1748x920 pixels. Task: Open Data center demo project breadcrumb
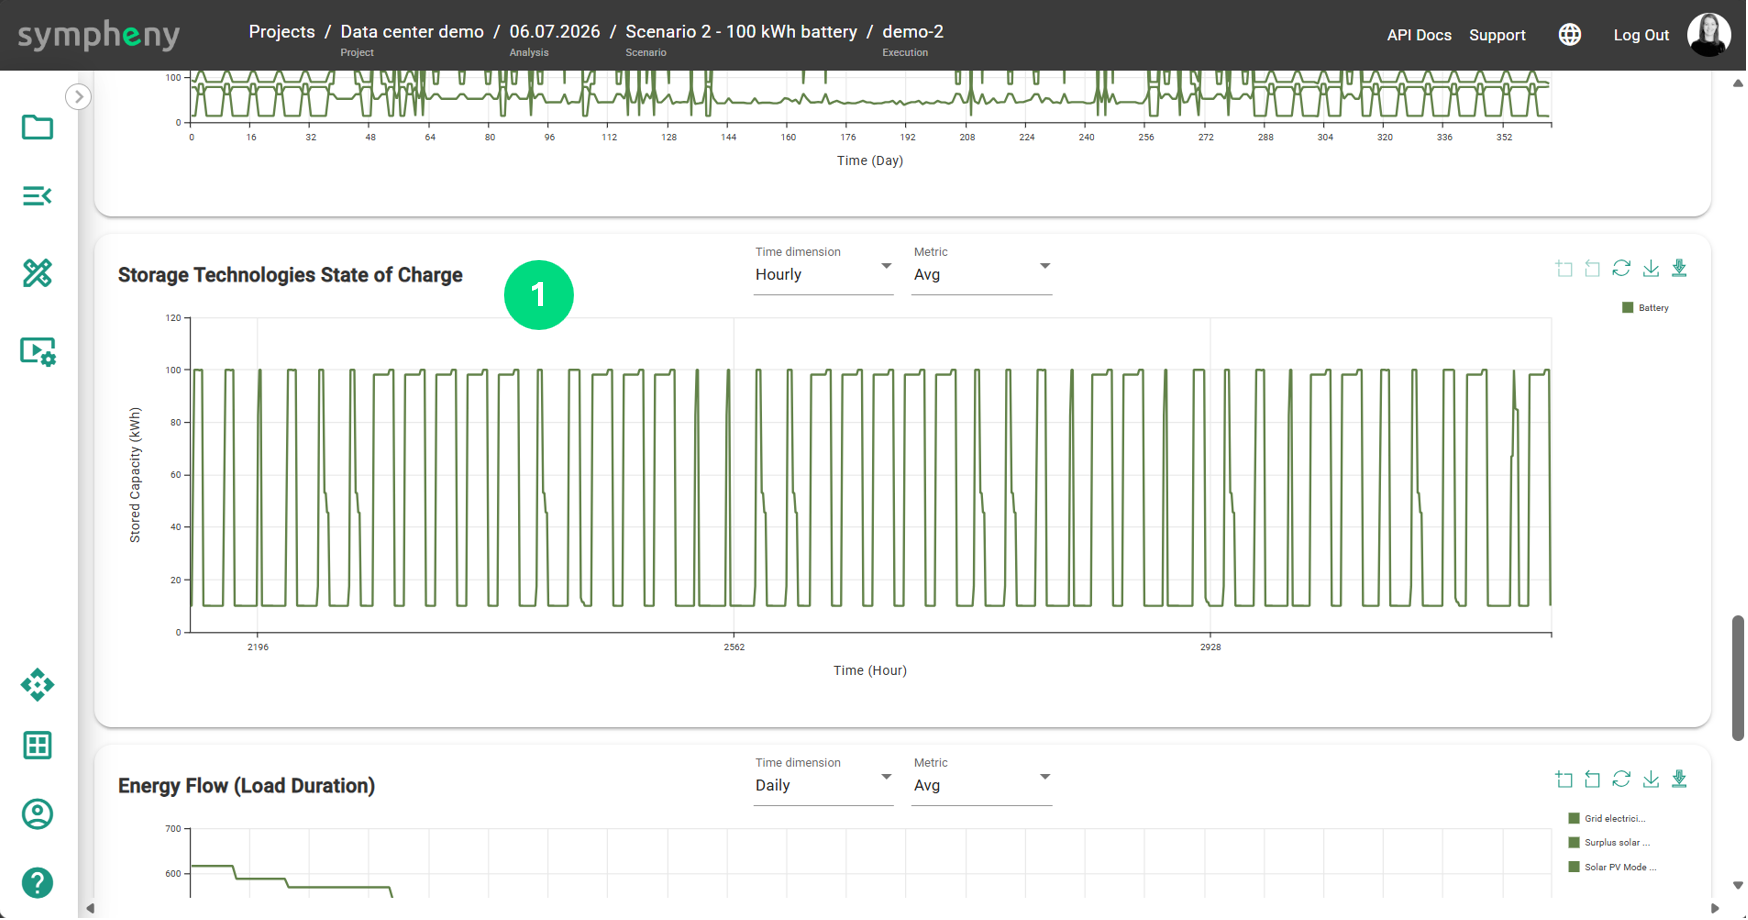click(x=412, y=32)
